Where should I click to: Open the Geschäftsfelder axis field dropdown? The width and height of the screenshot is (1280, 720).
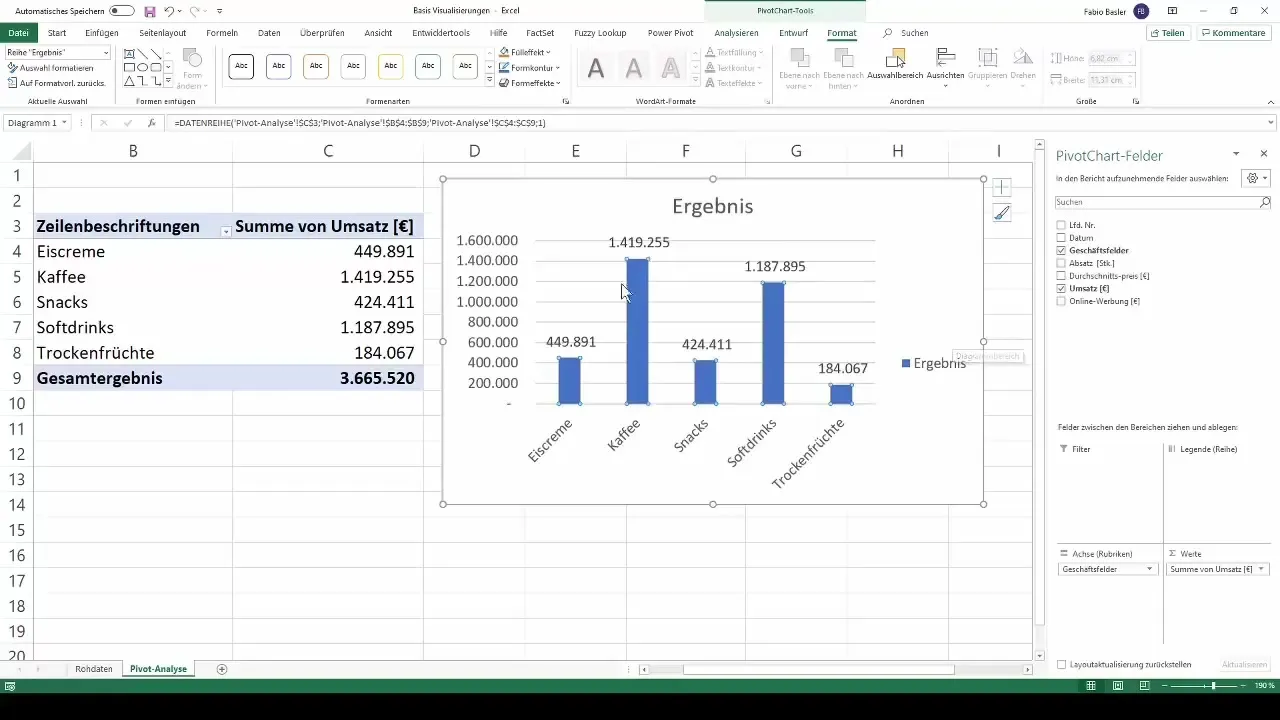click(x=1150, y=569)
